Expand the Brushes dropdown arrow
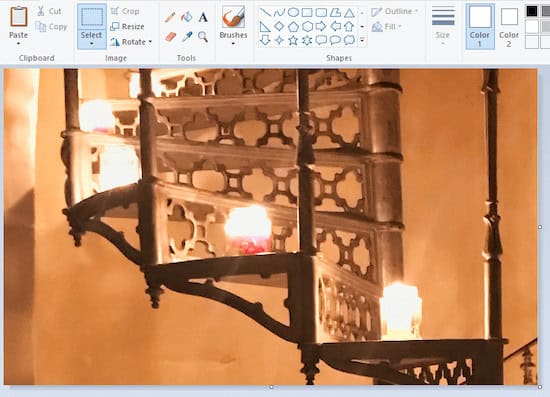The width and height of the screenshot is (550, 397). 233,44
